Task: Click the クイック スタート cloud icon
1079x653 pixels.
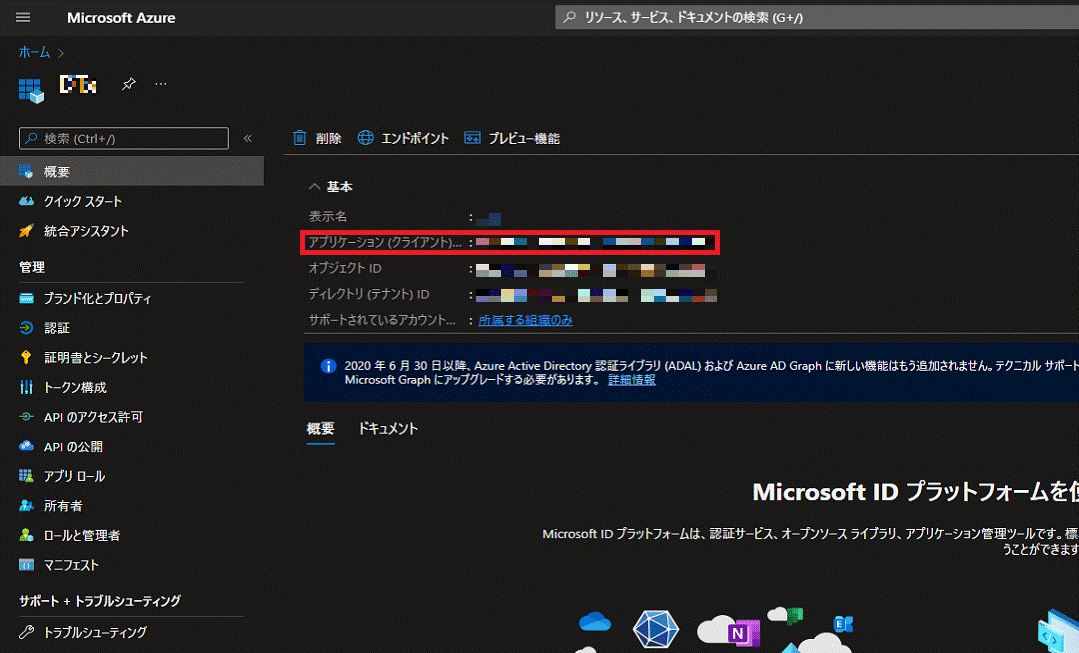Action: tap(26, 201)
